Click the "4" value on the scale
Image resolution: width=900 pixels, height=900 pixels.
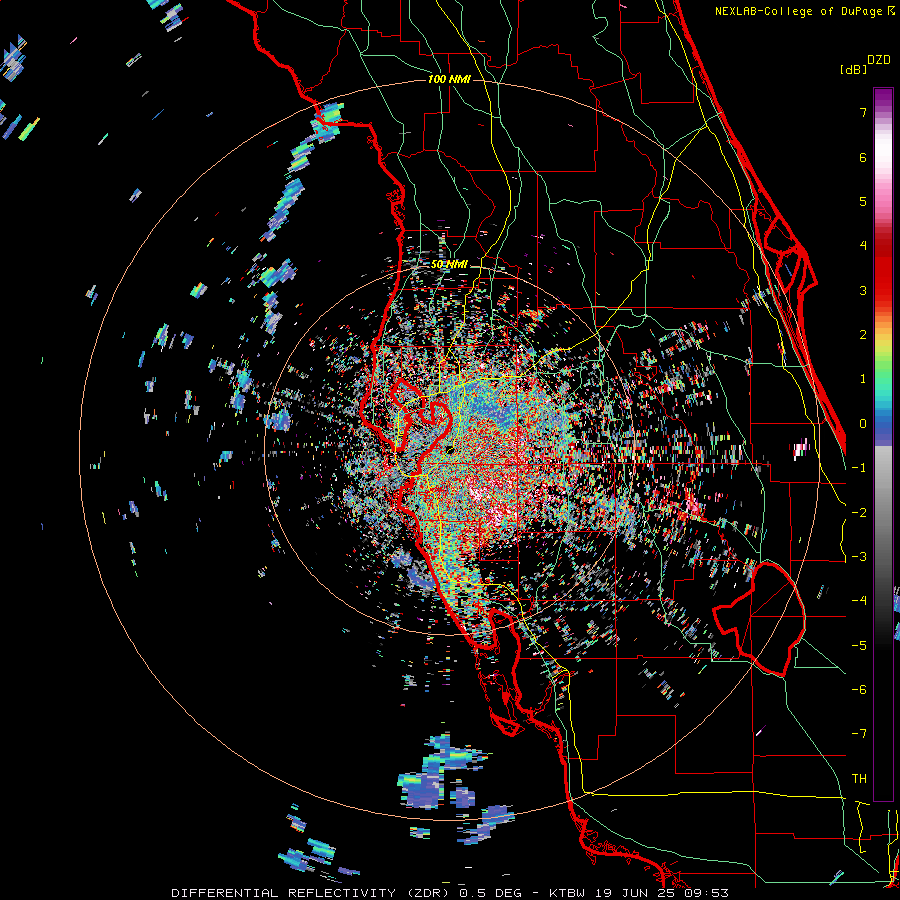click(x=863, y=246)
